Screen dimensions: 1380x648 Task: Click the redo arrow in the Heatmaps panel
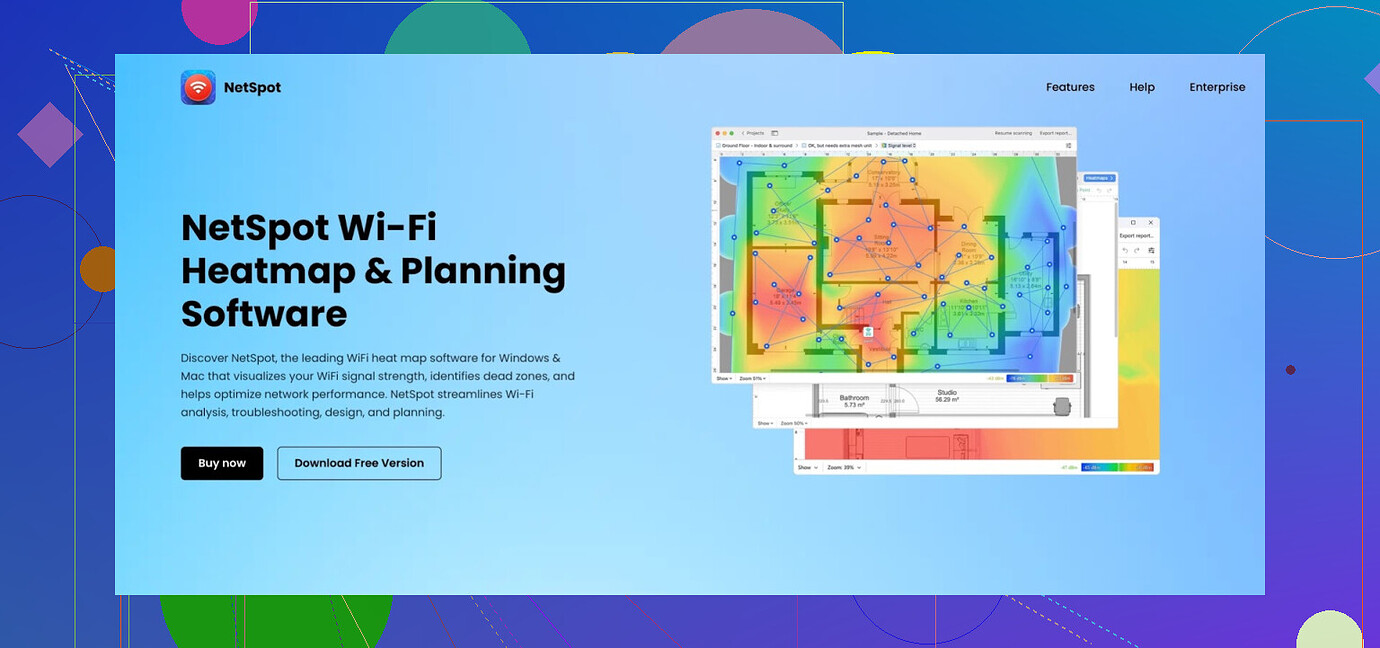[x=1109, y=190]
